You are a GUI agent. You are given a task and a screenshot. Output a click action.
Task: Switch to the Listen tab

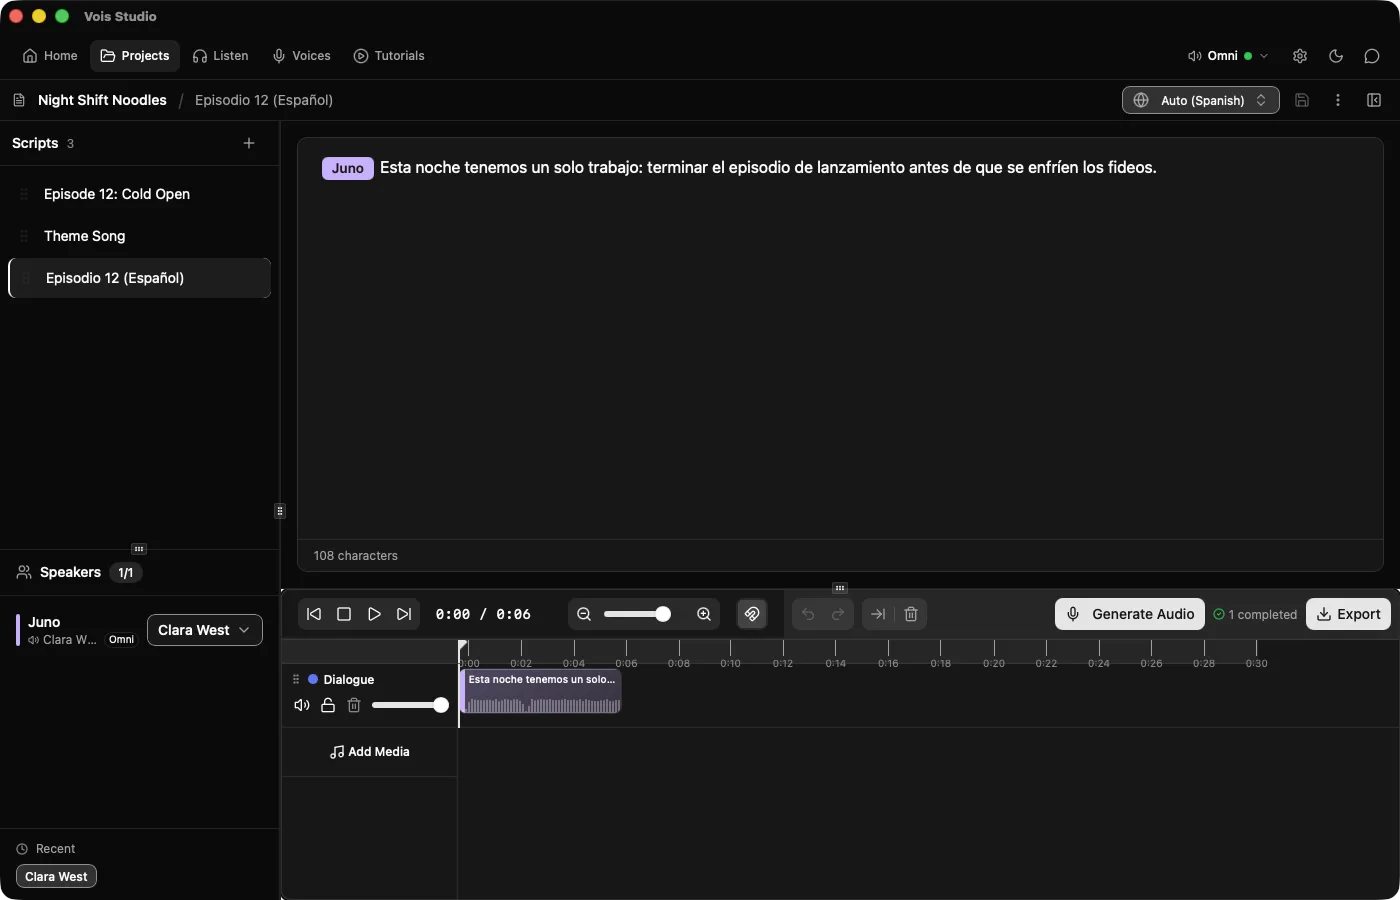click(x=221, y=56)
